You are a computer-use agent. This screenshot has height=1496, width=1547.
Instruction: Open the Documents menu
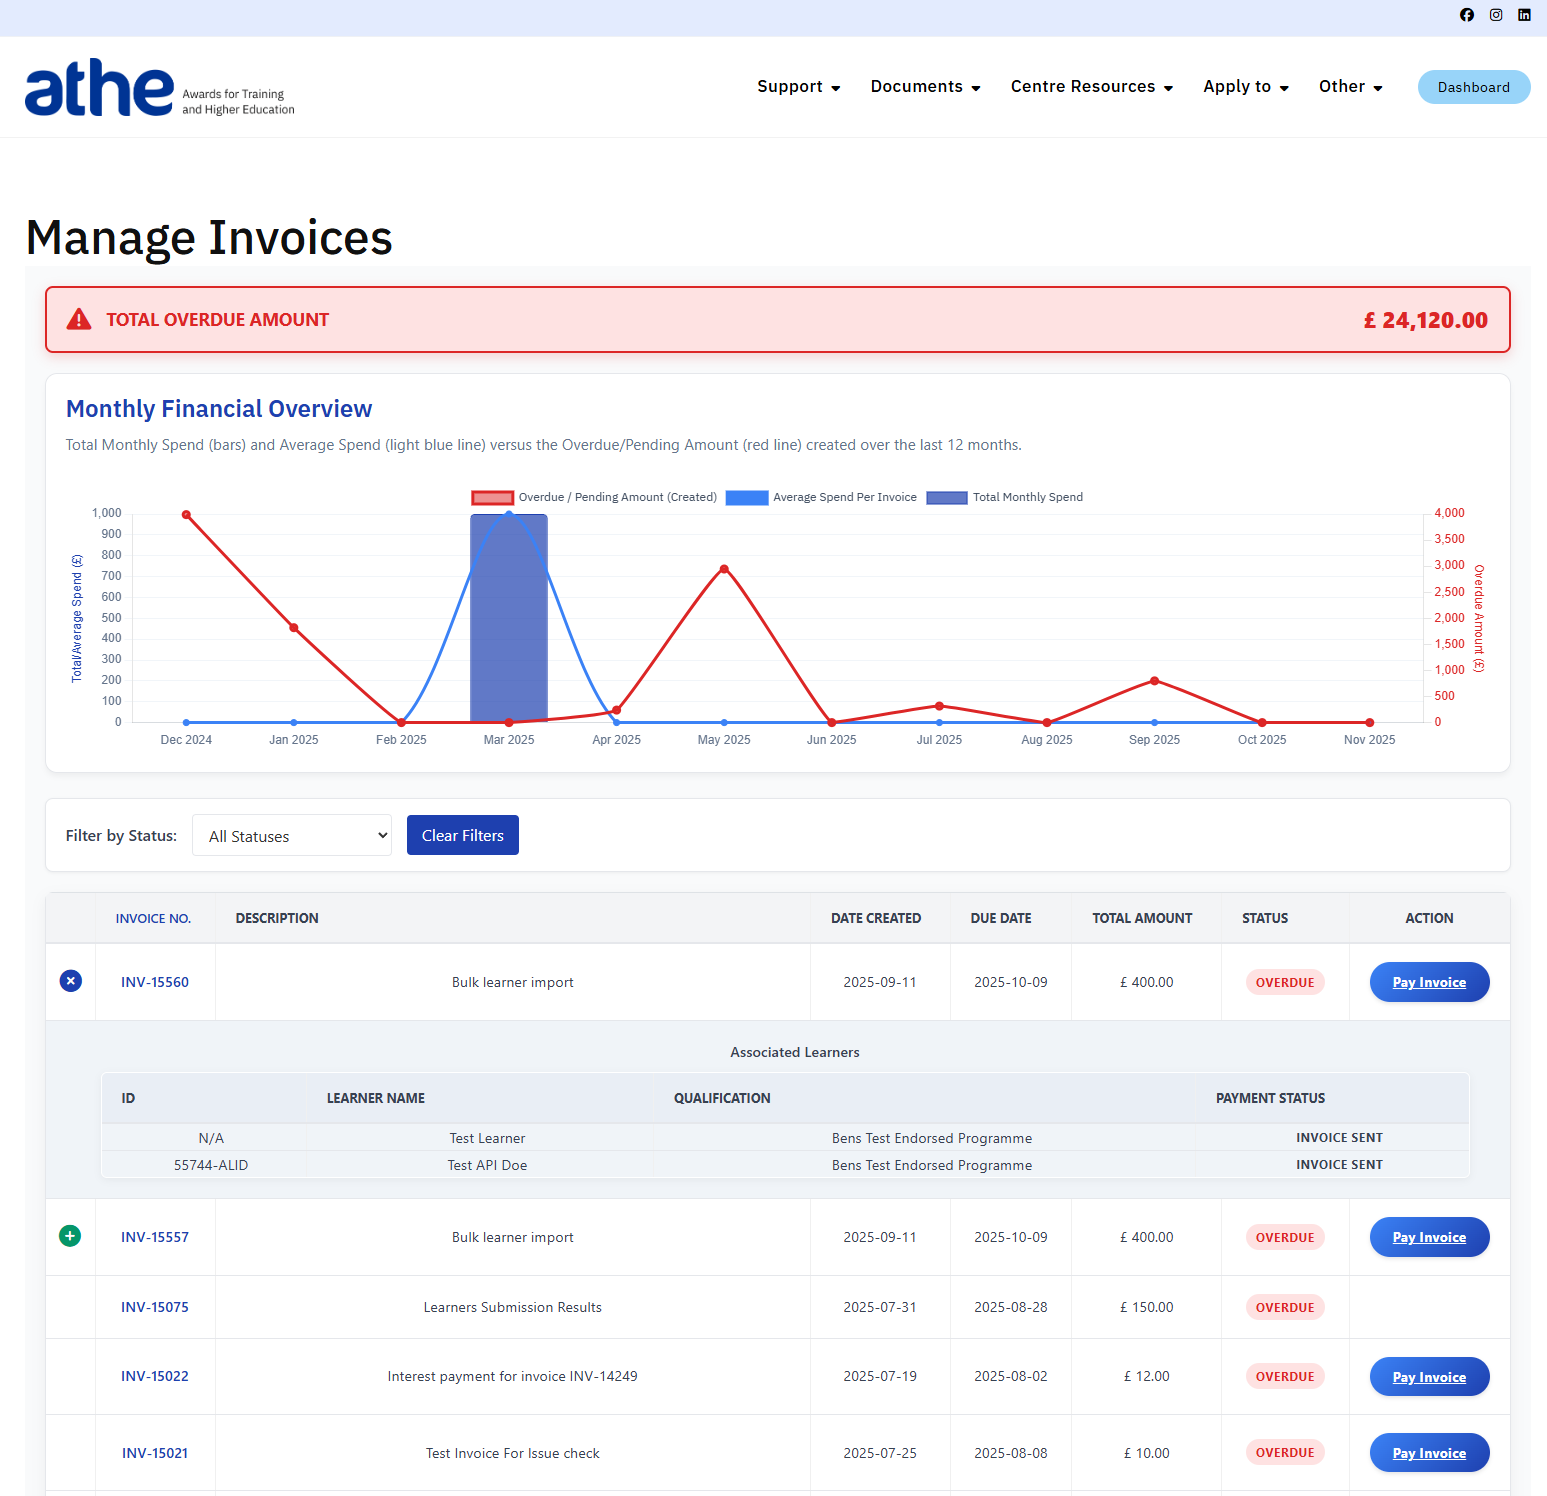point(925,87)
